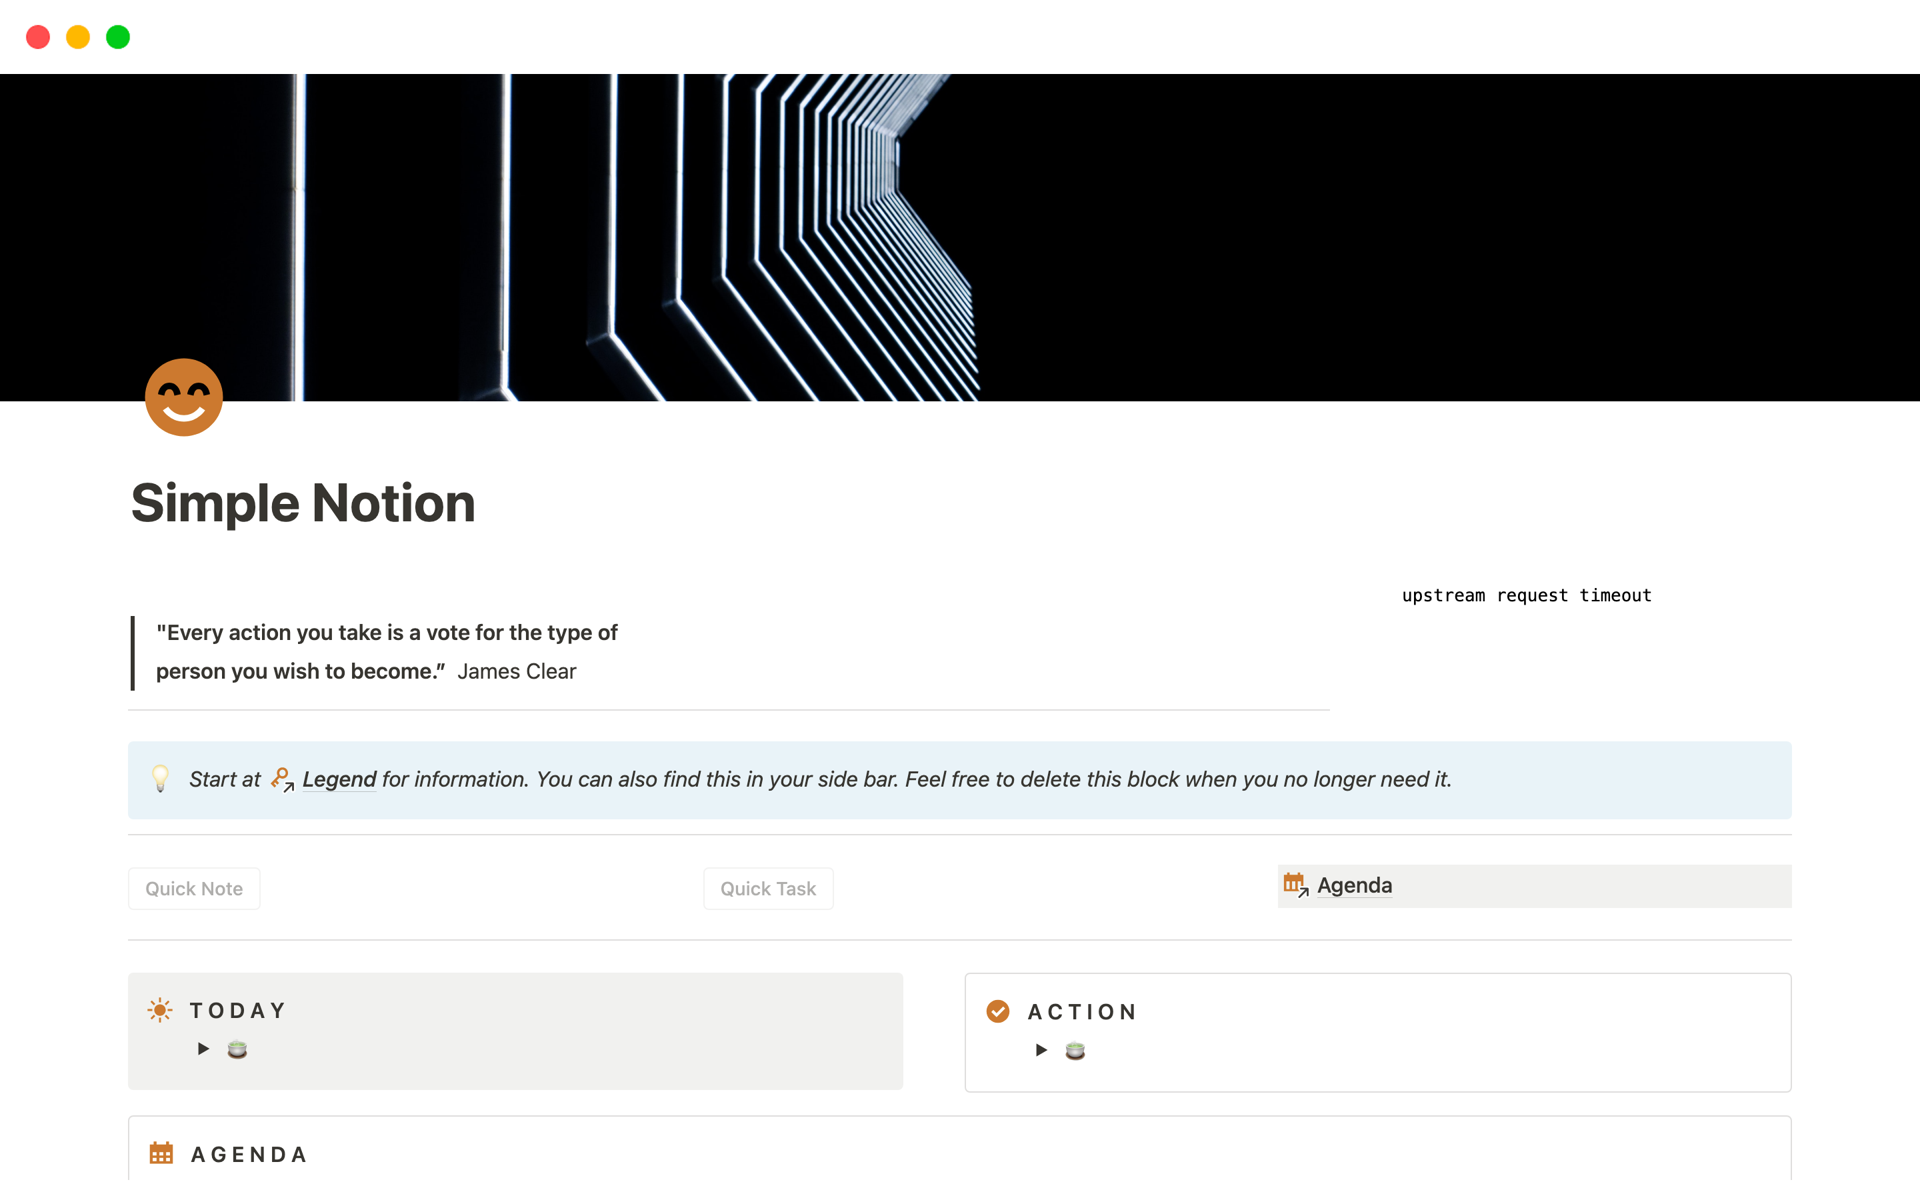Select the Legend menu item
1920x1200 pixels.
click(x=337, y=778)
